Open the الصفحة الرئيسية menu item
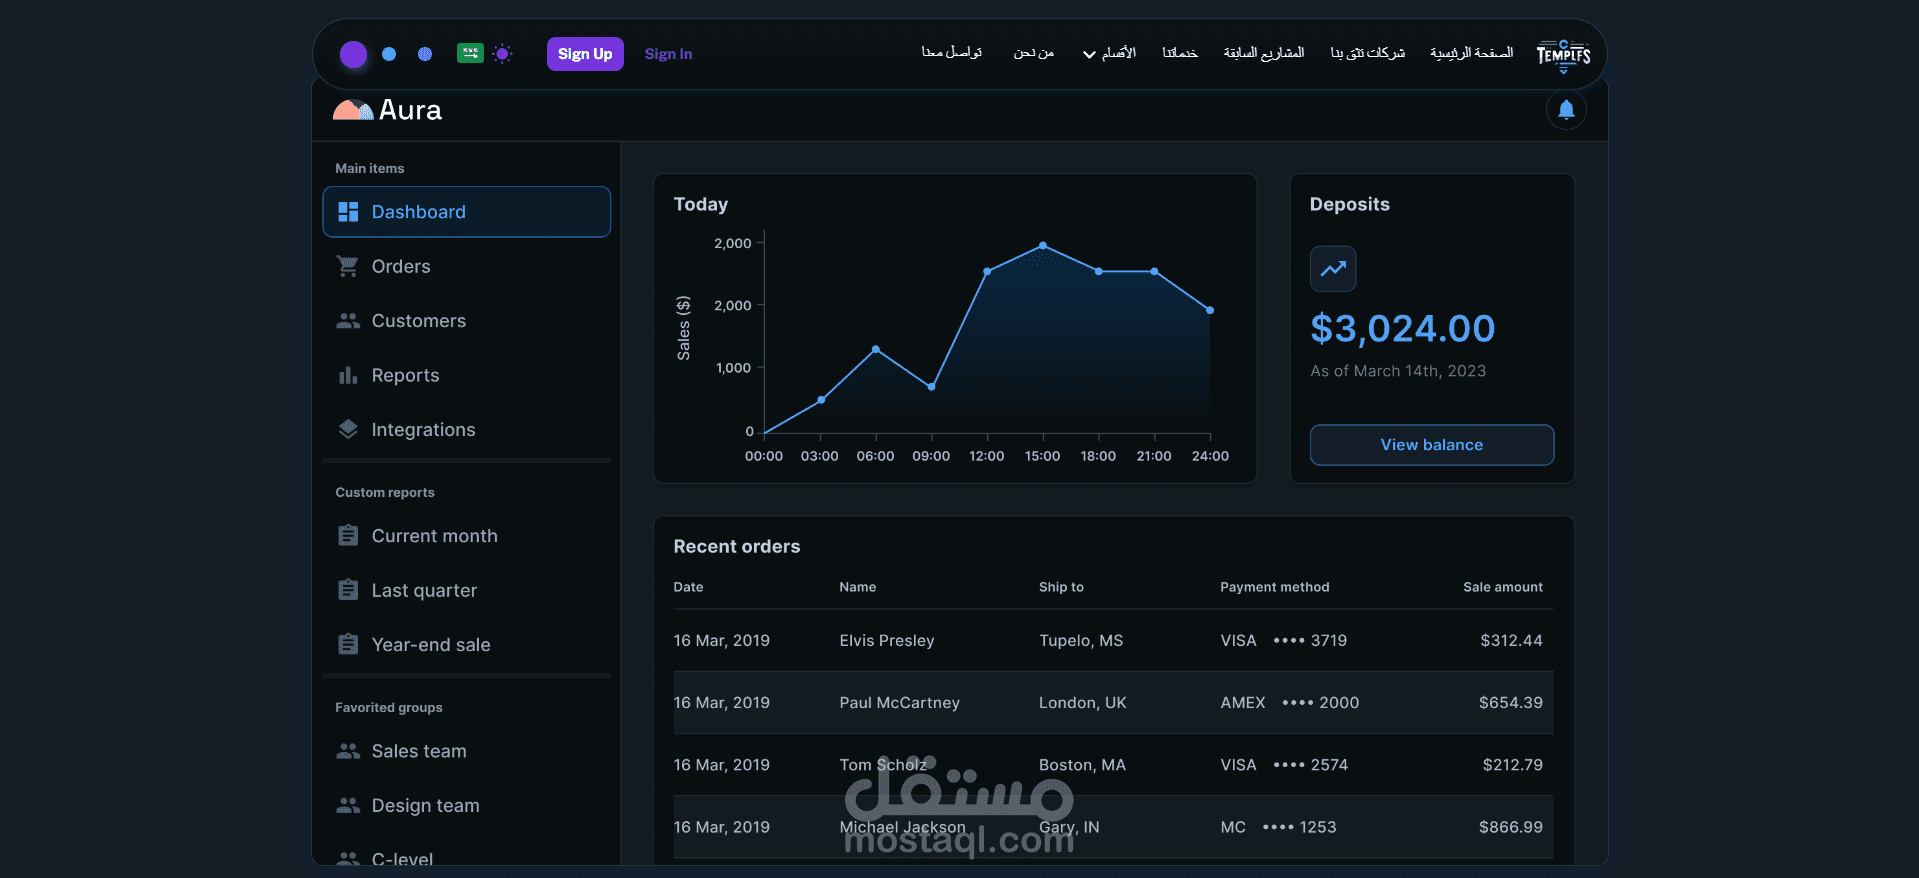Viewport: 1919px width, 878px height. click(x=1471, y=53)
